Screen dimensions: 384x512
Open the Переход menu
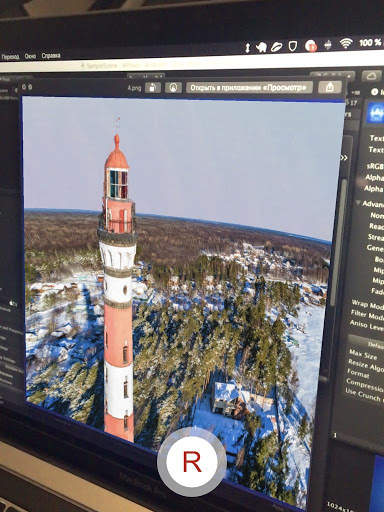(x=10, y=57)
